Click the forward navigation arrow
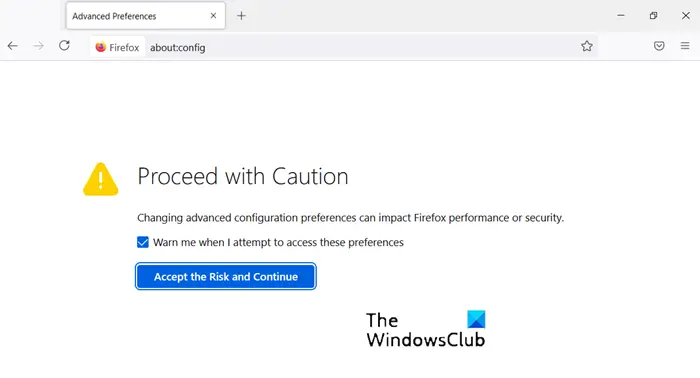 pos(39,46)
